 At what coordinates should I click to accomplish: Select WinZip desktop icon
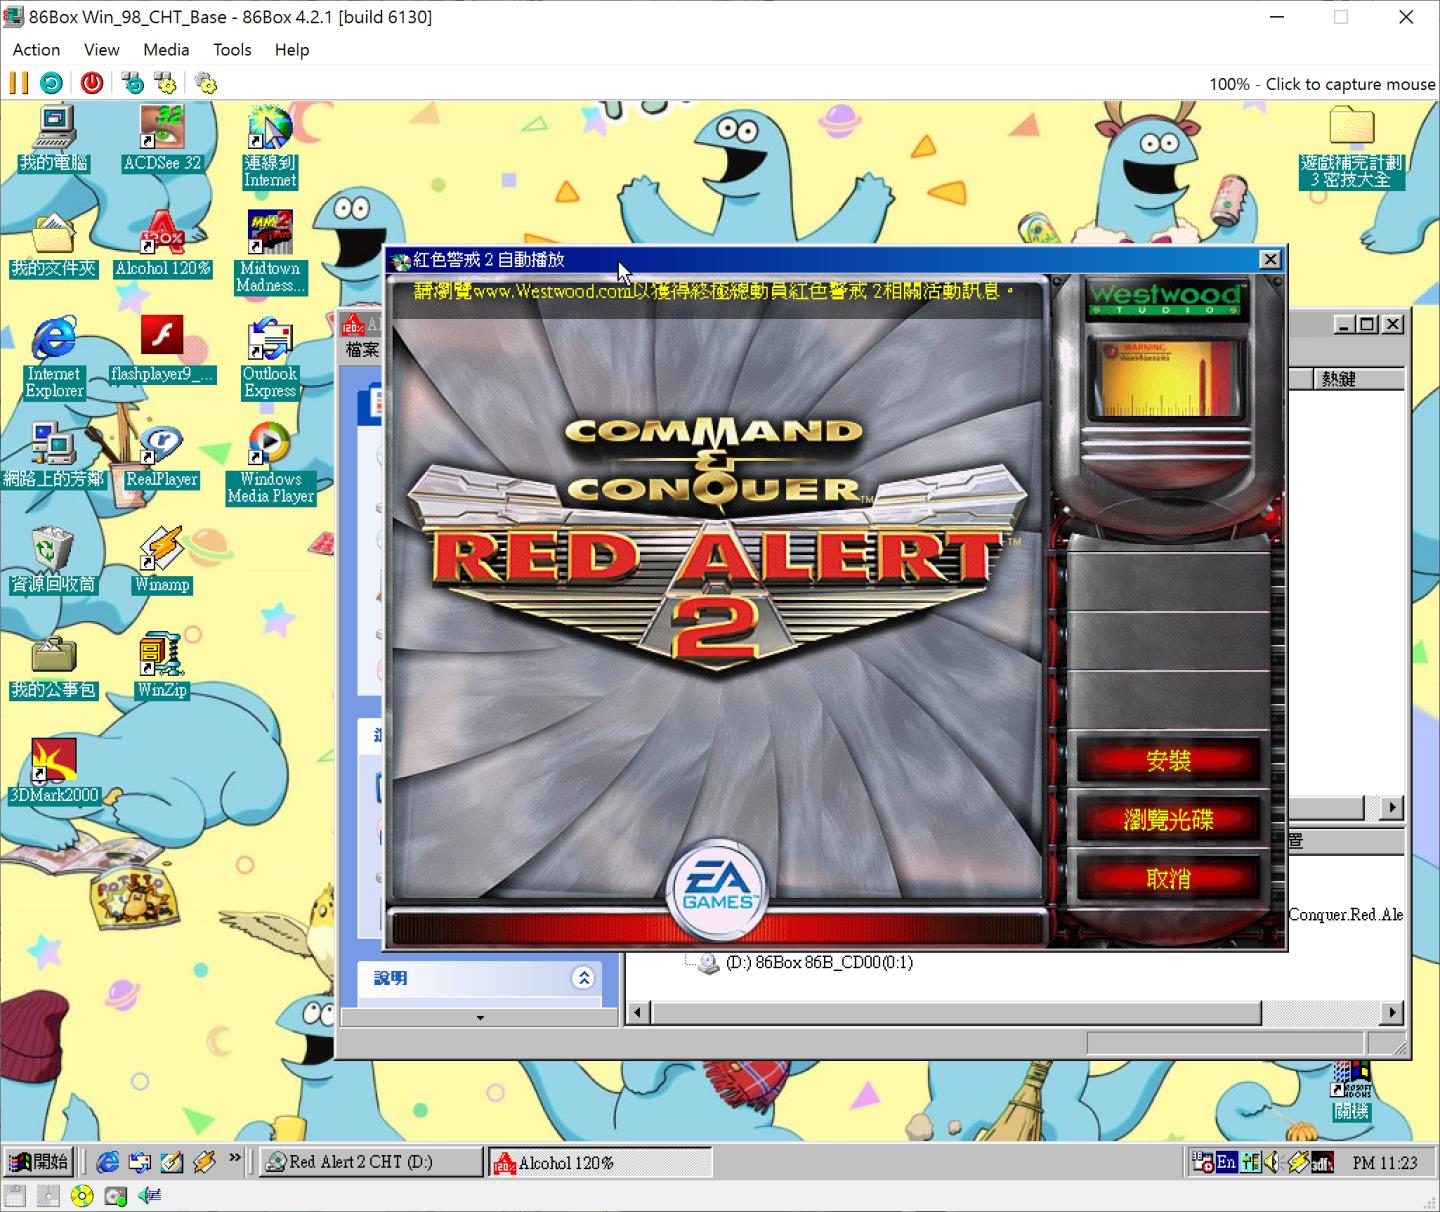coord(162,667)
